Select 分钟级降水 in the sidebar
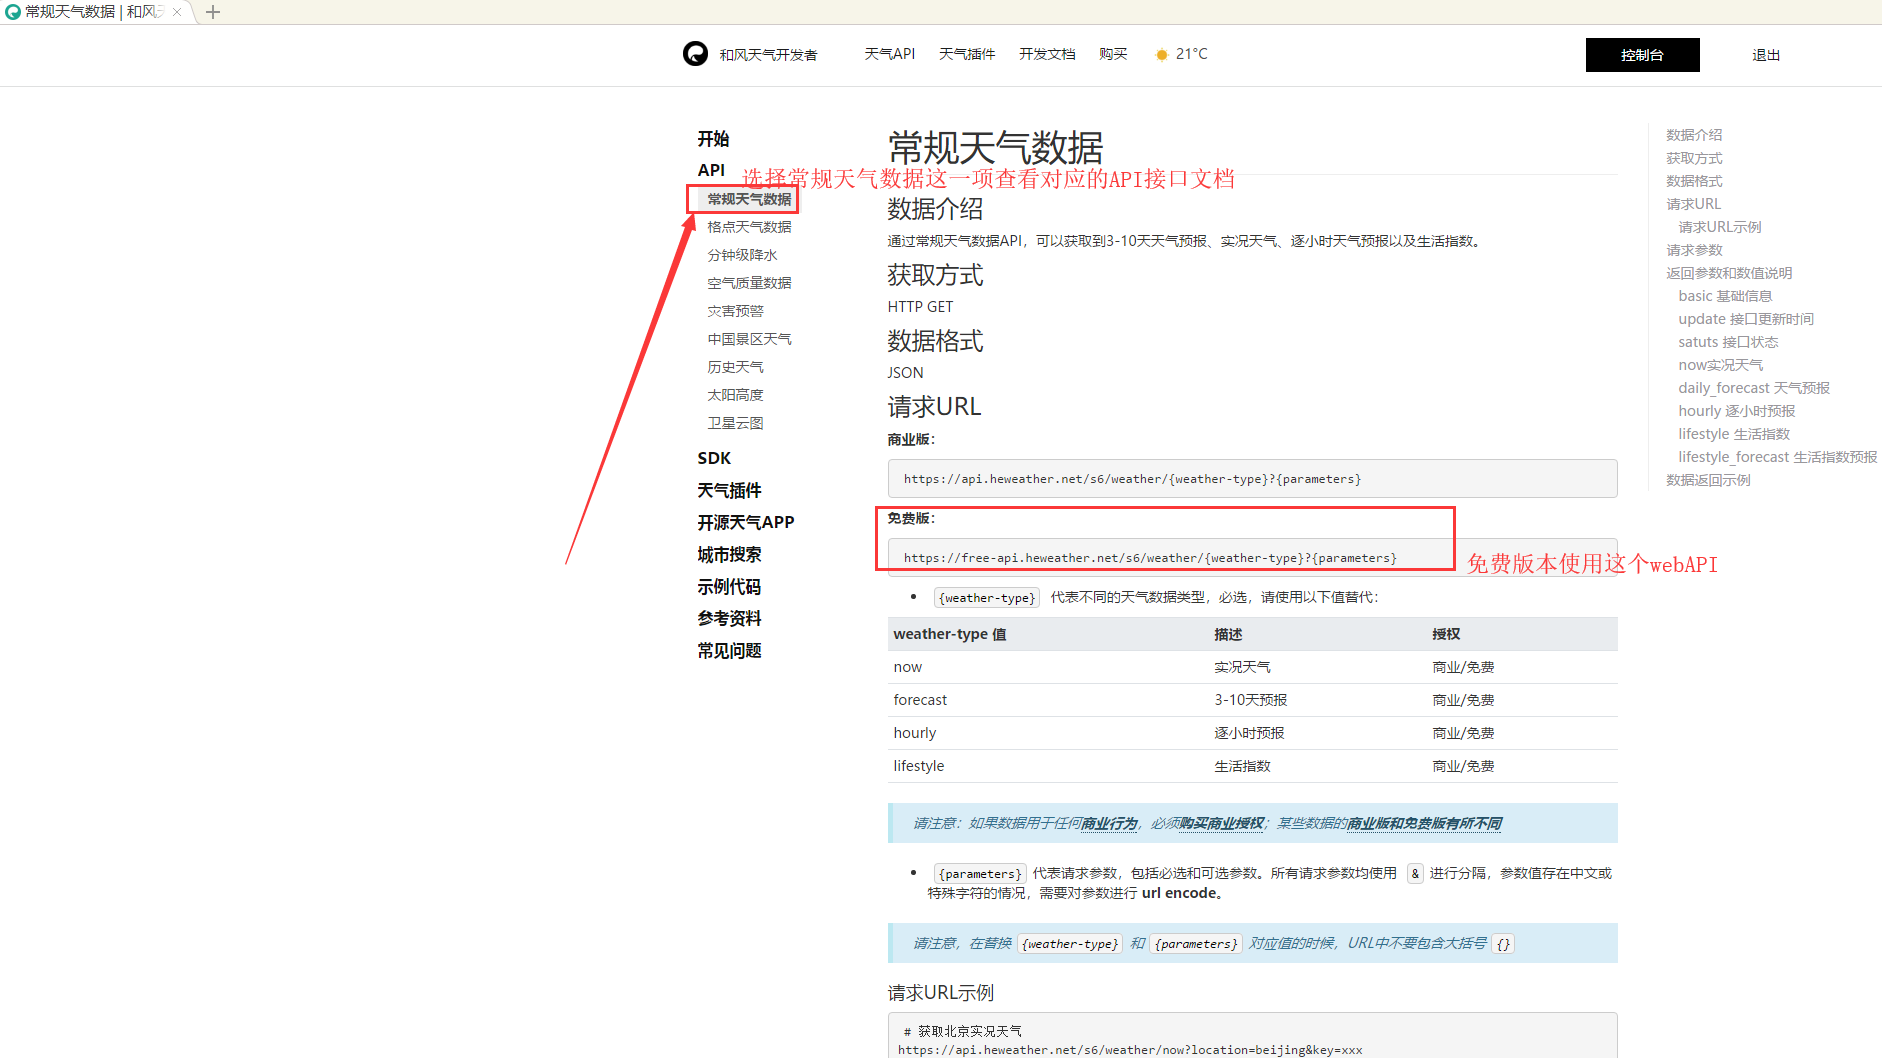This screenshot has width=1882, height=1058. 742,255
